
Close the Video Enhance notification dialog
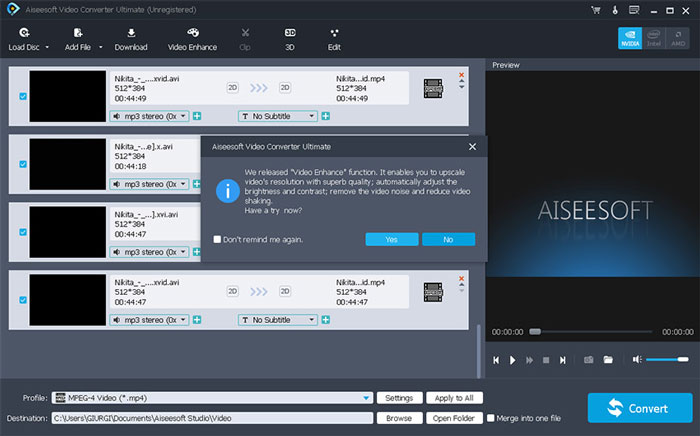pos(472,146)
